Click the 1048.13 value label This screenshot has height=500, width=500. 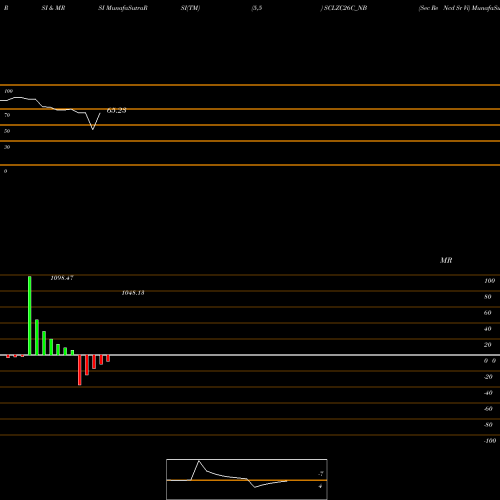pos(133,293)
